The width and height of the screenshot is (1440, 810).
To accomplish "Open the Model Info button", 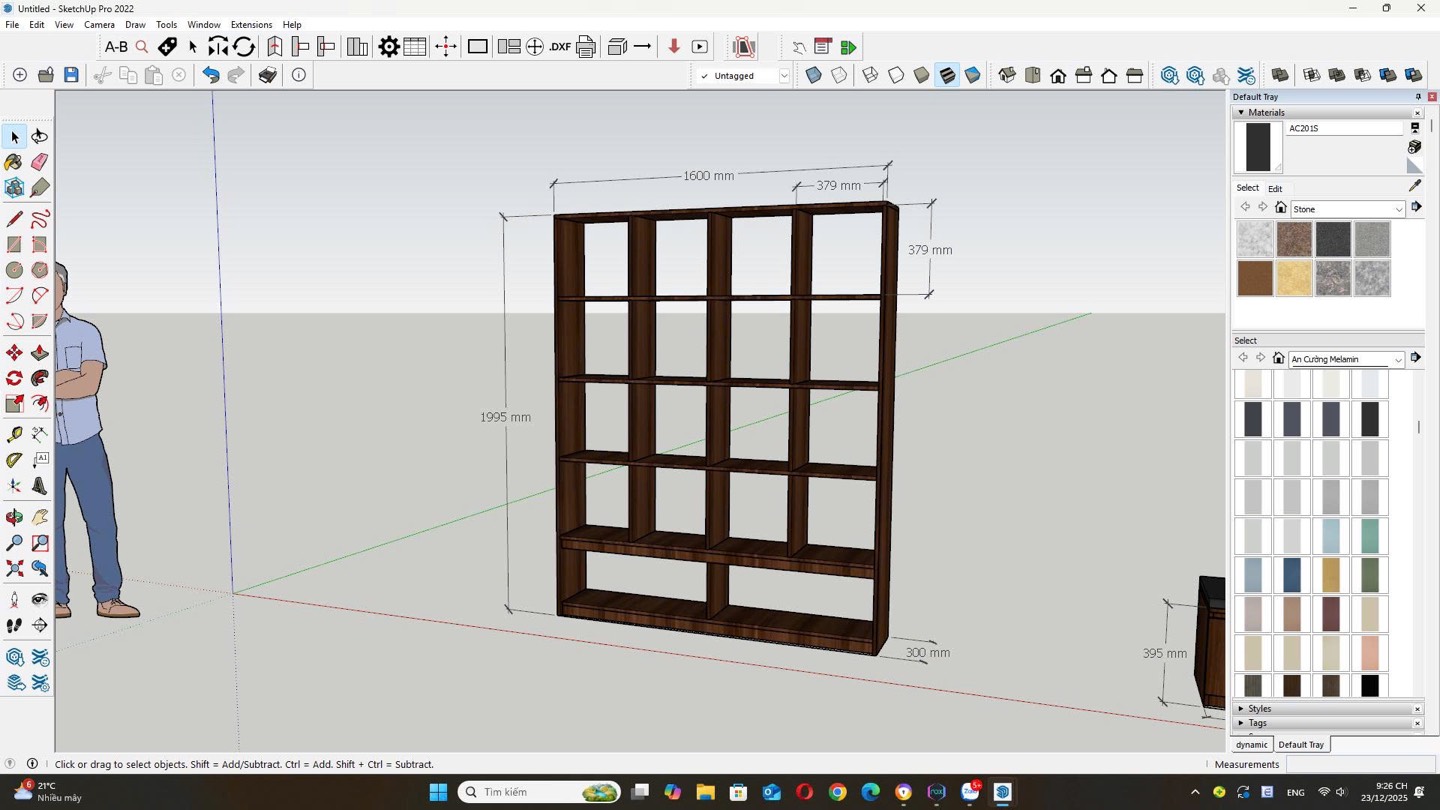I will tap(298, 75).
